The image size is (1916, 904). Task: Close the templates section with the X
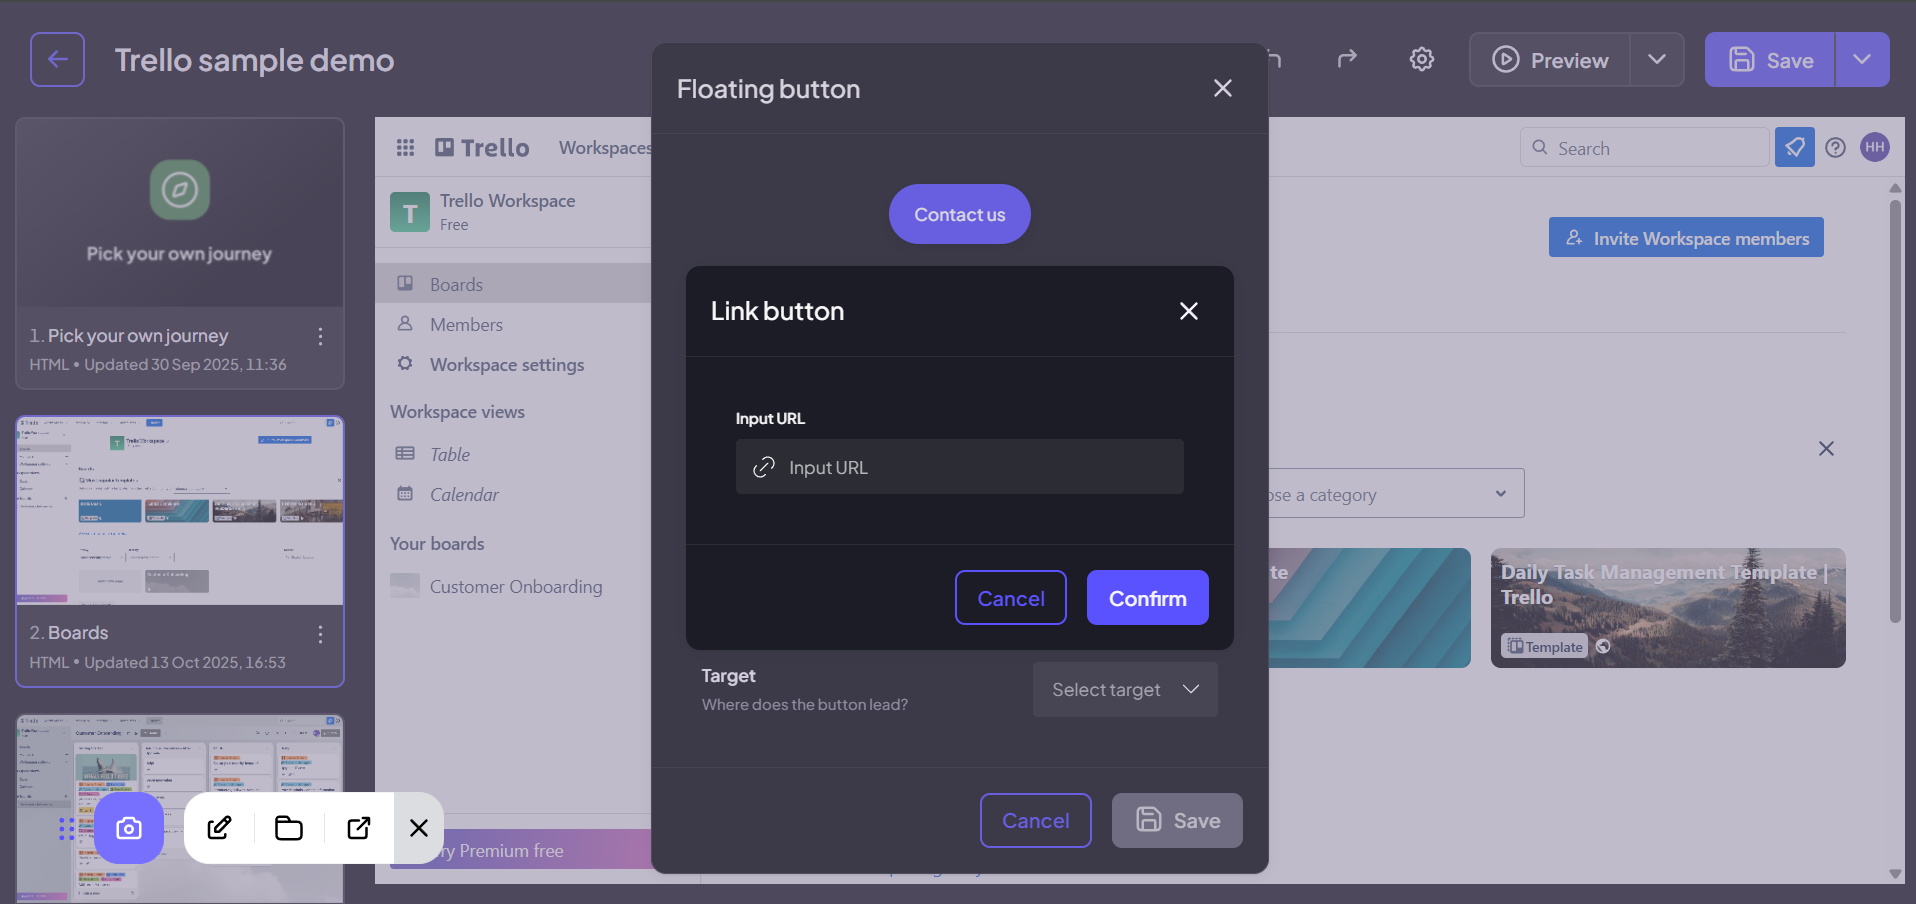1826,448
